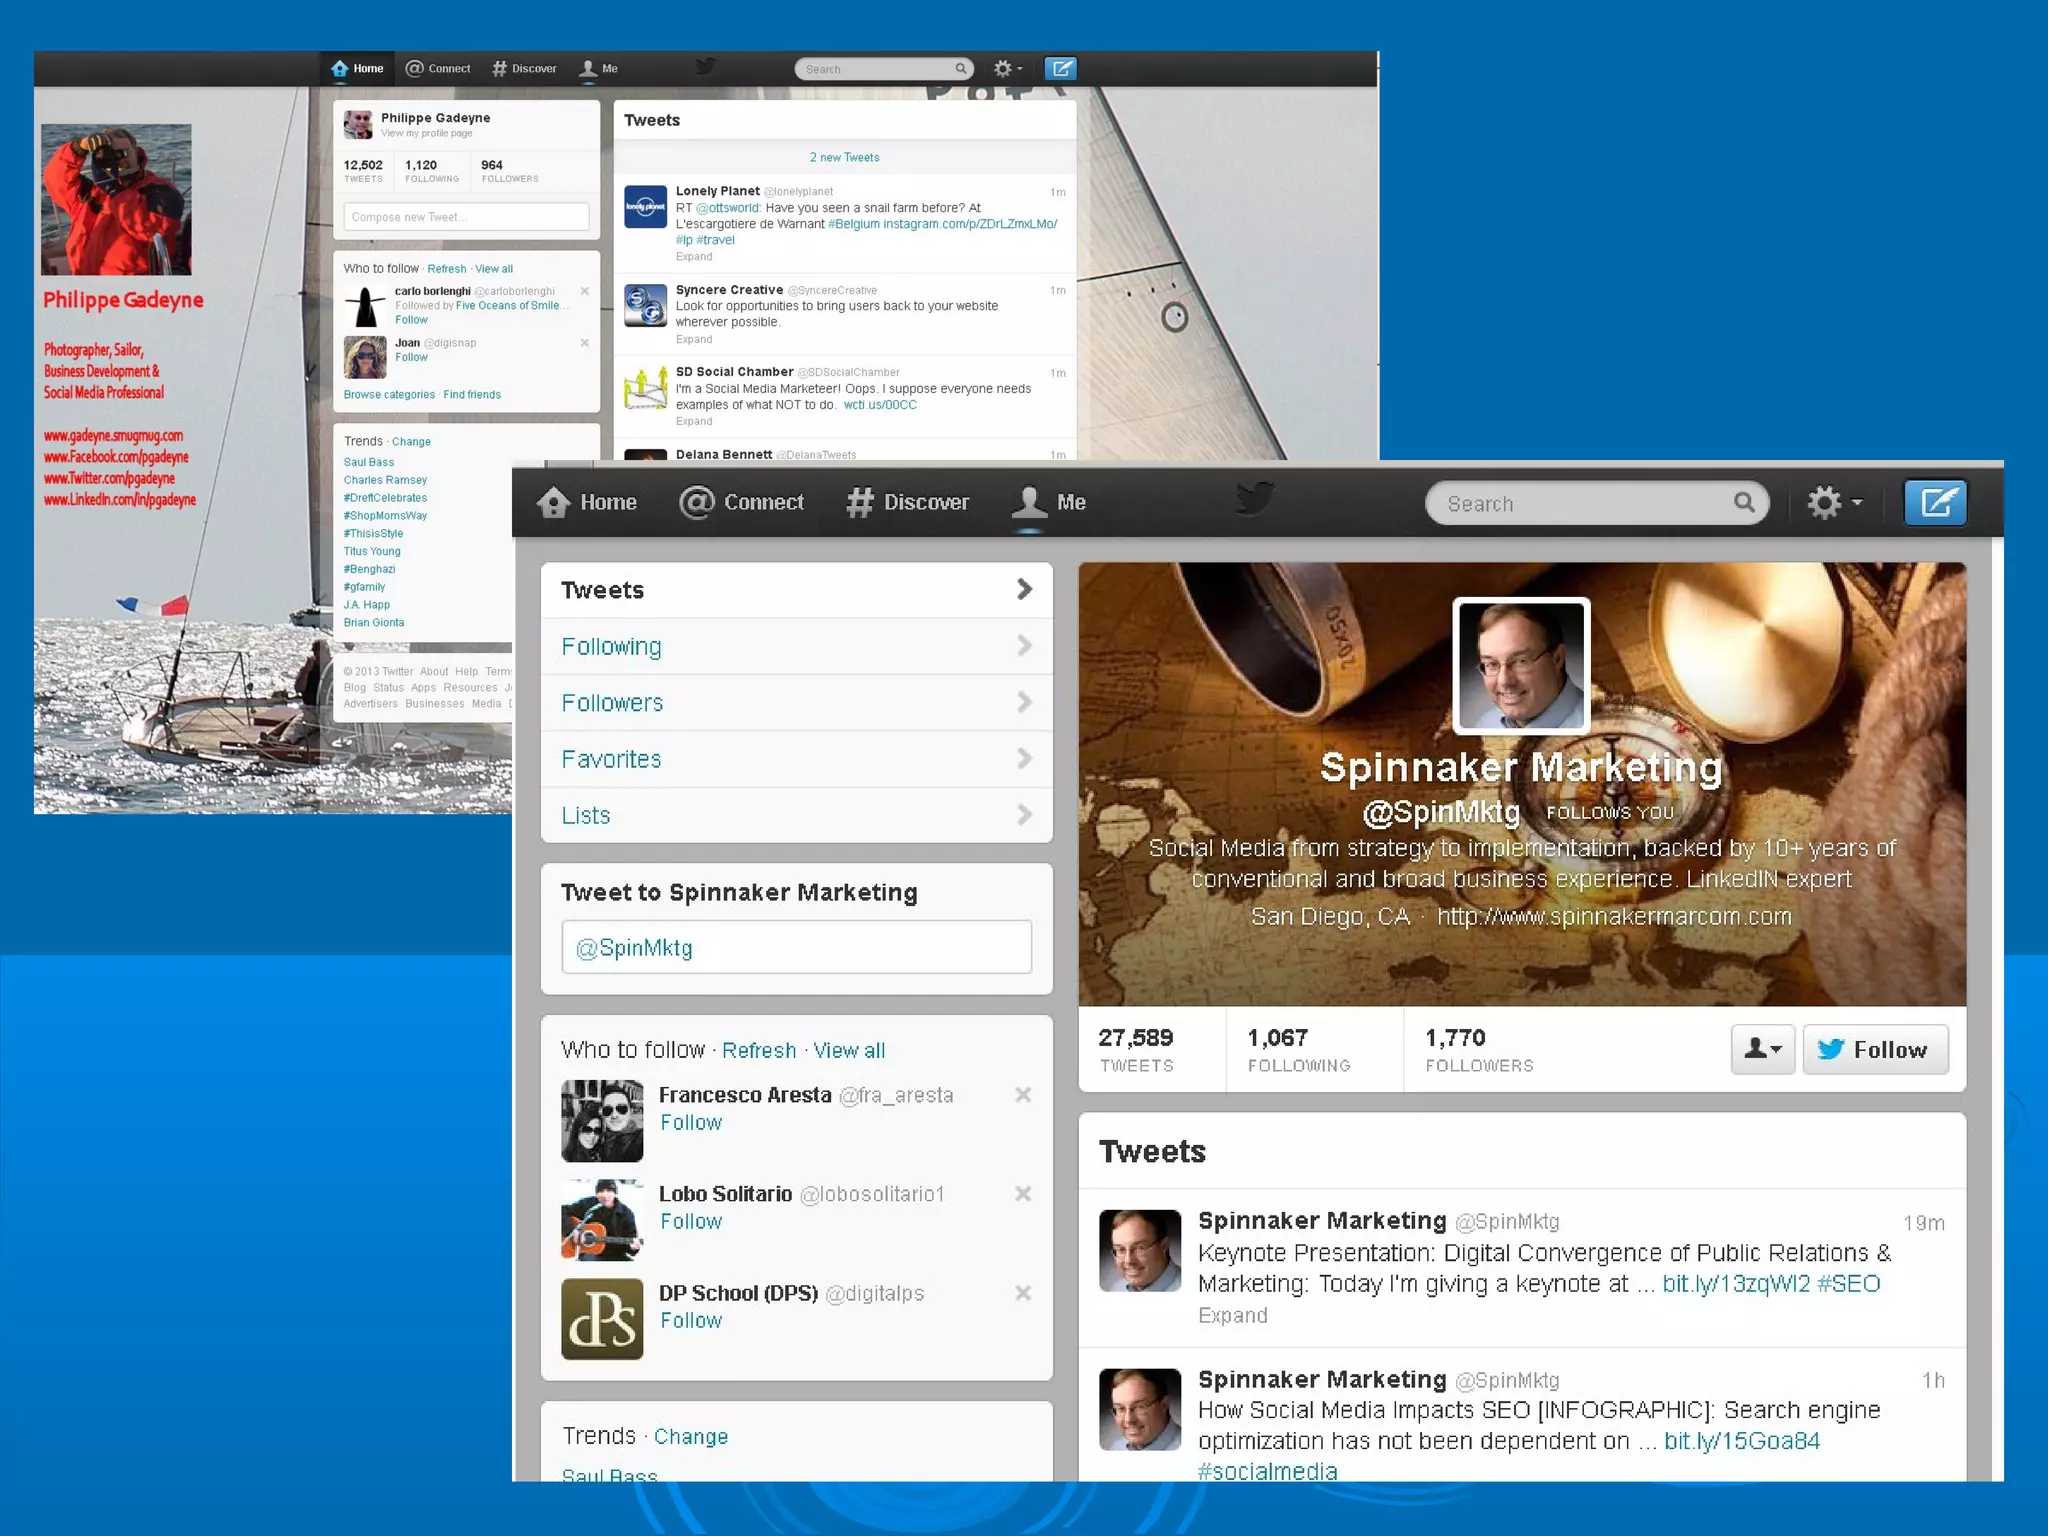Click Browse categories link

coord(389,394)
